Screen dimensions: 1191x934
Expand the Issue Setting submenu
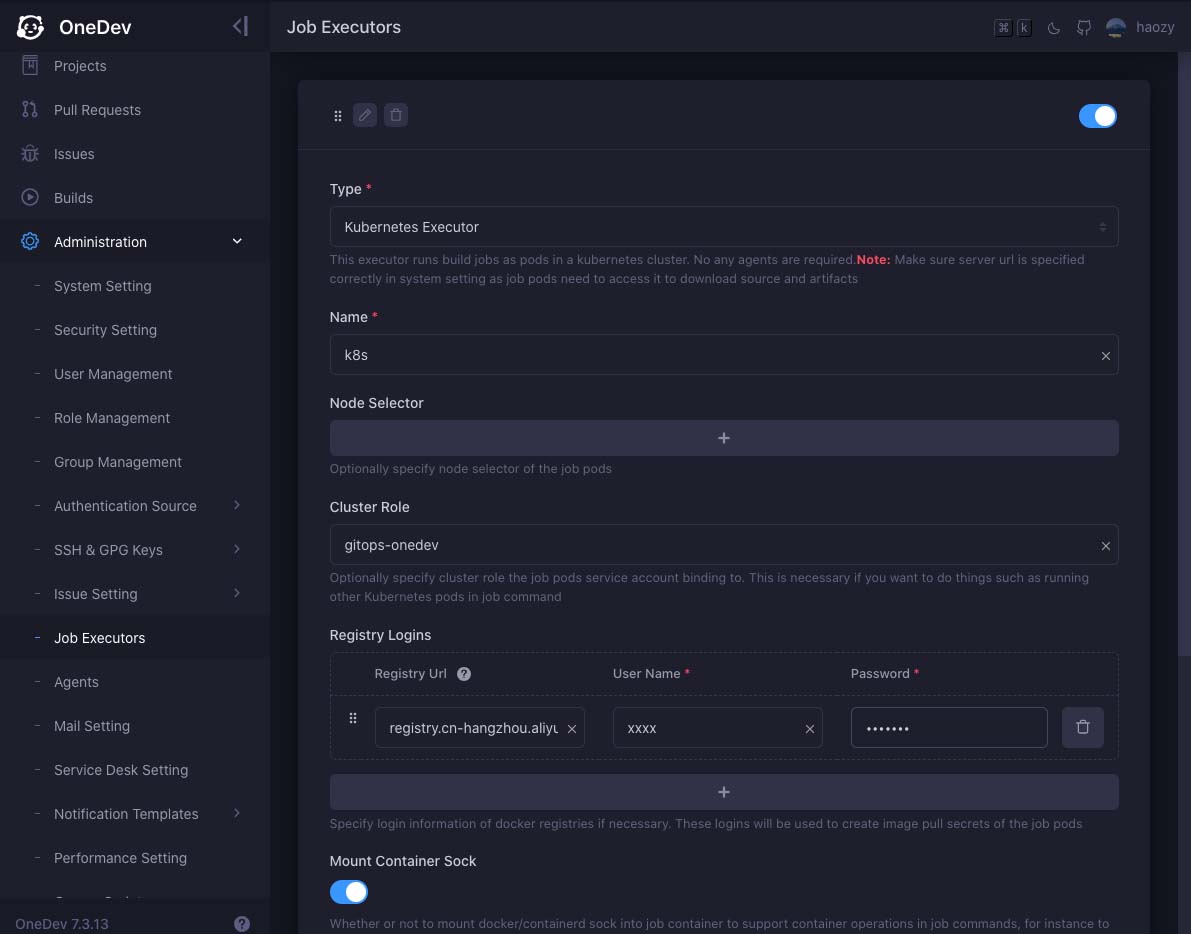237,593
